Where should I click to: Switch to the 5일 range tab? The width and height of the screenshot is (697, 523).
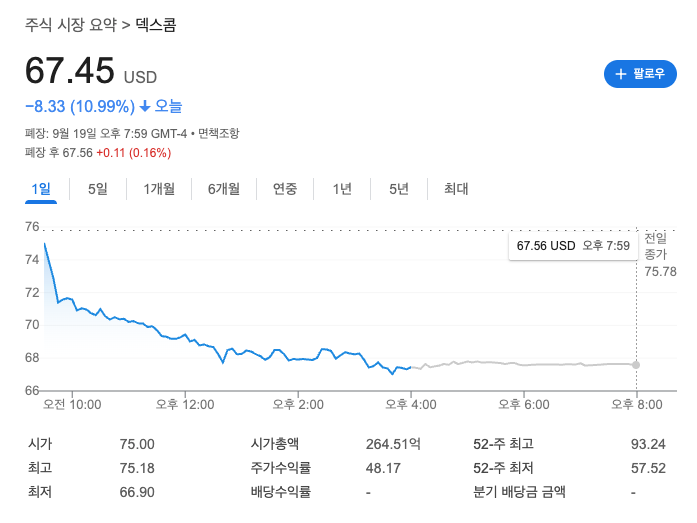98,189
